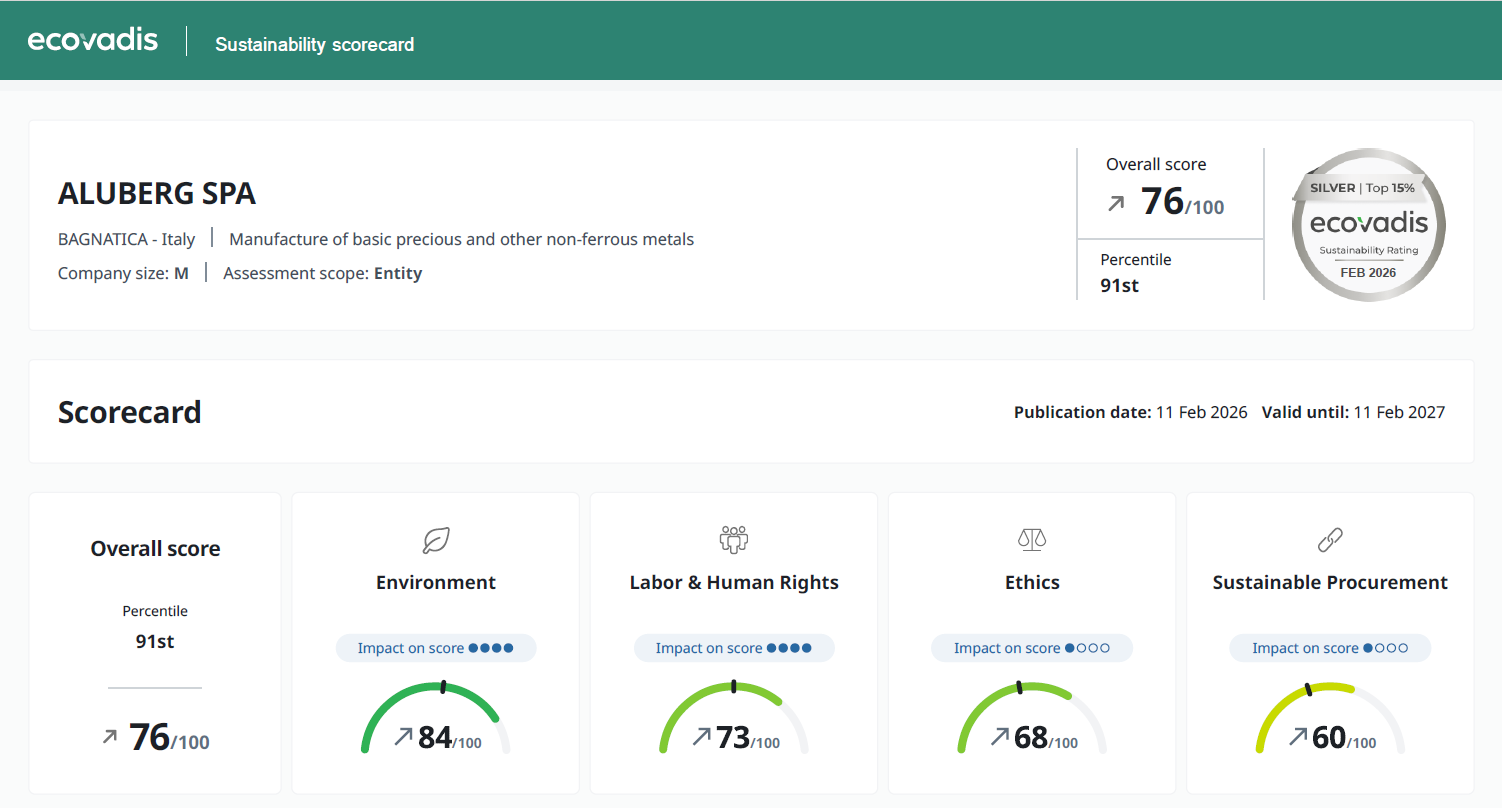Viewport: 1502px width, 808px height.
Task: Click Labor & Human Rights impact on score pill
Action: [x=734, y=648]
